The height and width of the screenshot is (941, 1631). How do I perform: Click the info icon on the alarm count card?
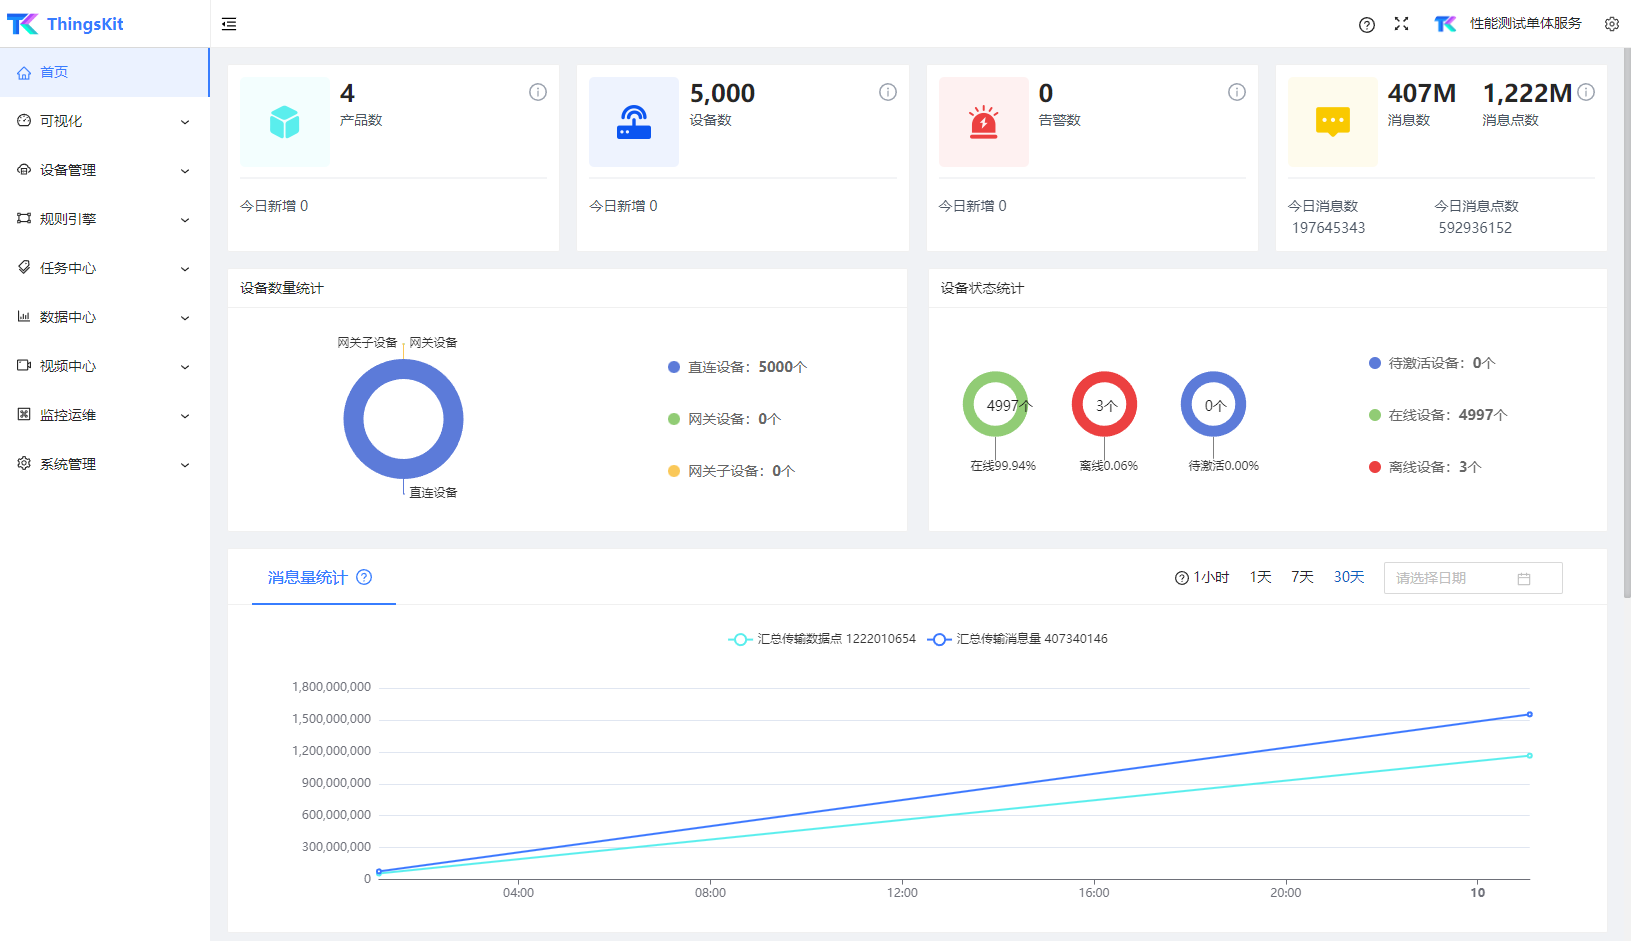tap(1236, 92)
